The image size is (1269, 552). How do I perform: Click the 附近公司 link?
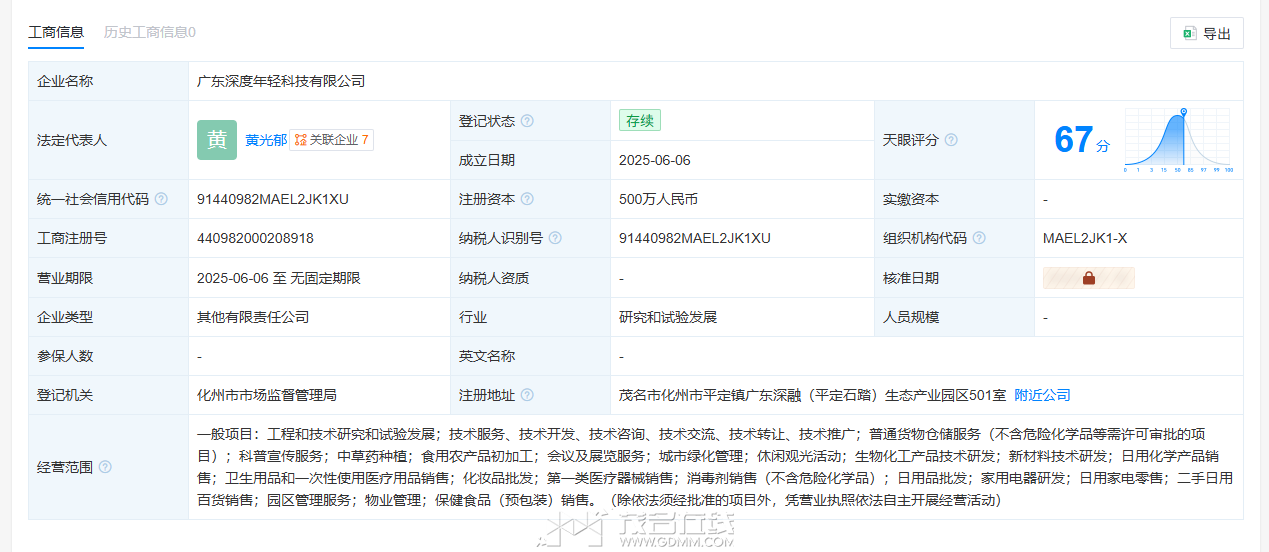coord(1042,395)
